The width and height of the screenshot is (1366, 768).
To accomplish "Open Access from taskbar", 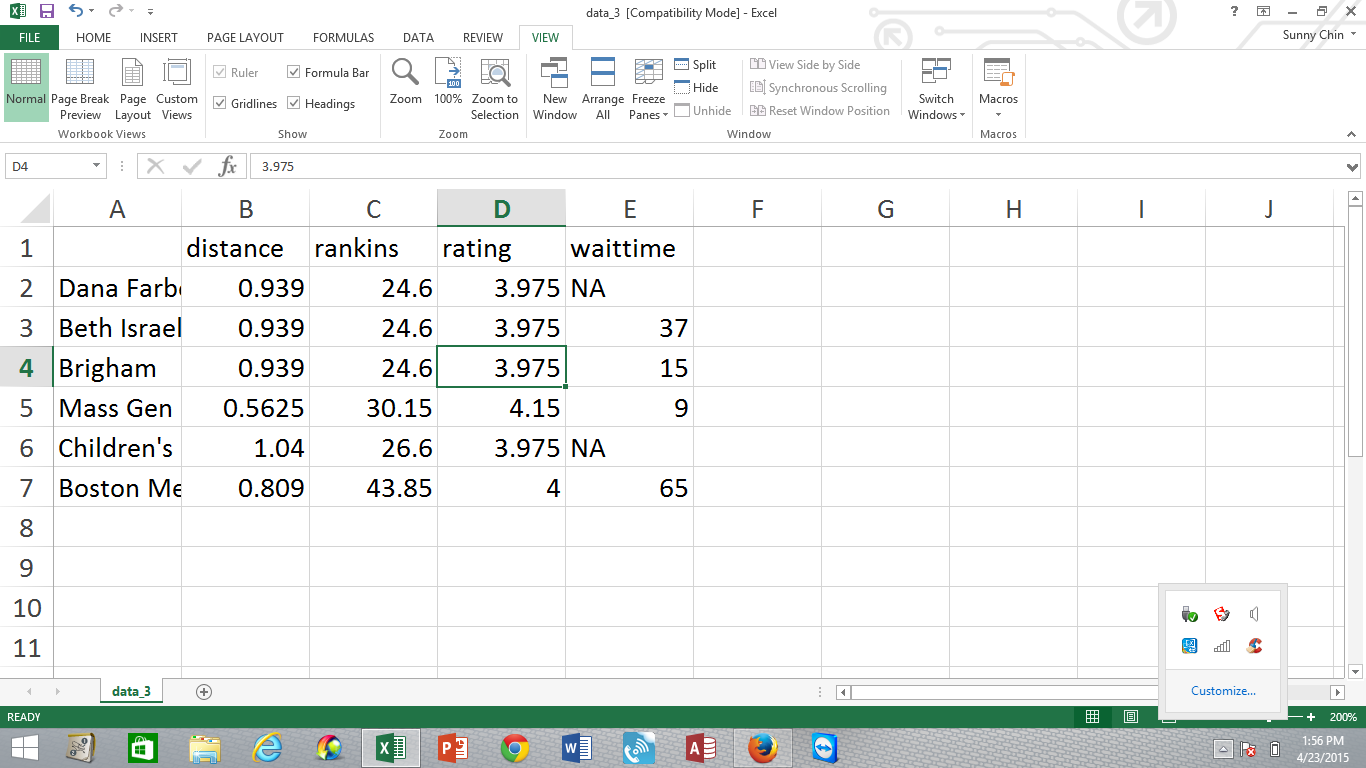I will (x=701, y=748).
